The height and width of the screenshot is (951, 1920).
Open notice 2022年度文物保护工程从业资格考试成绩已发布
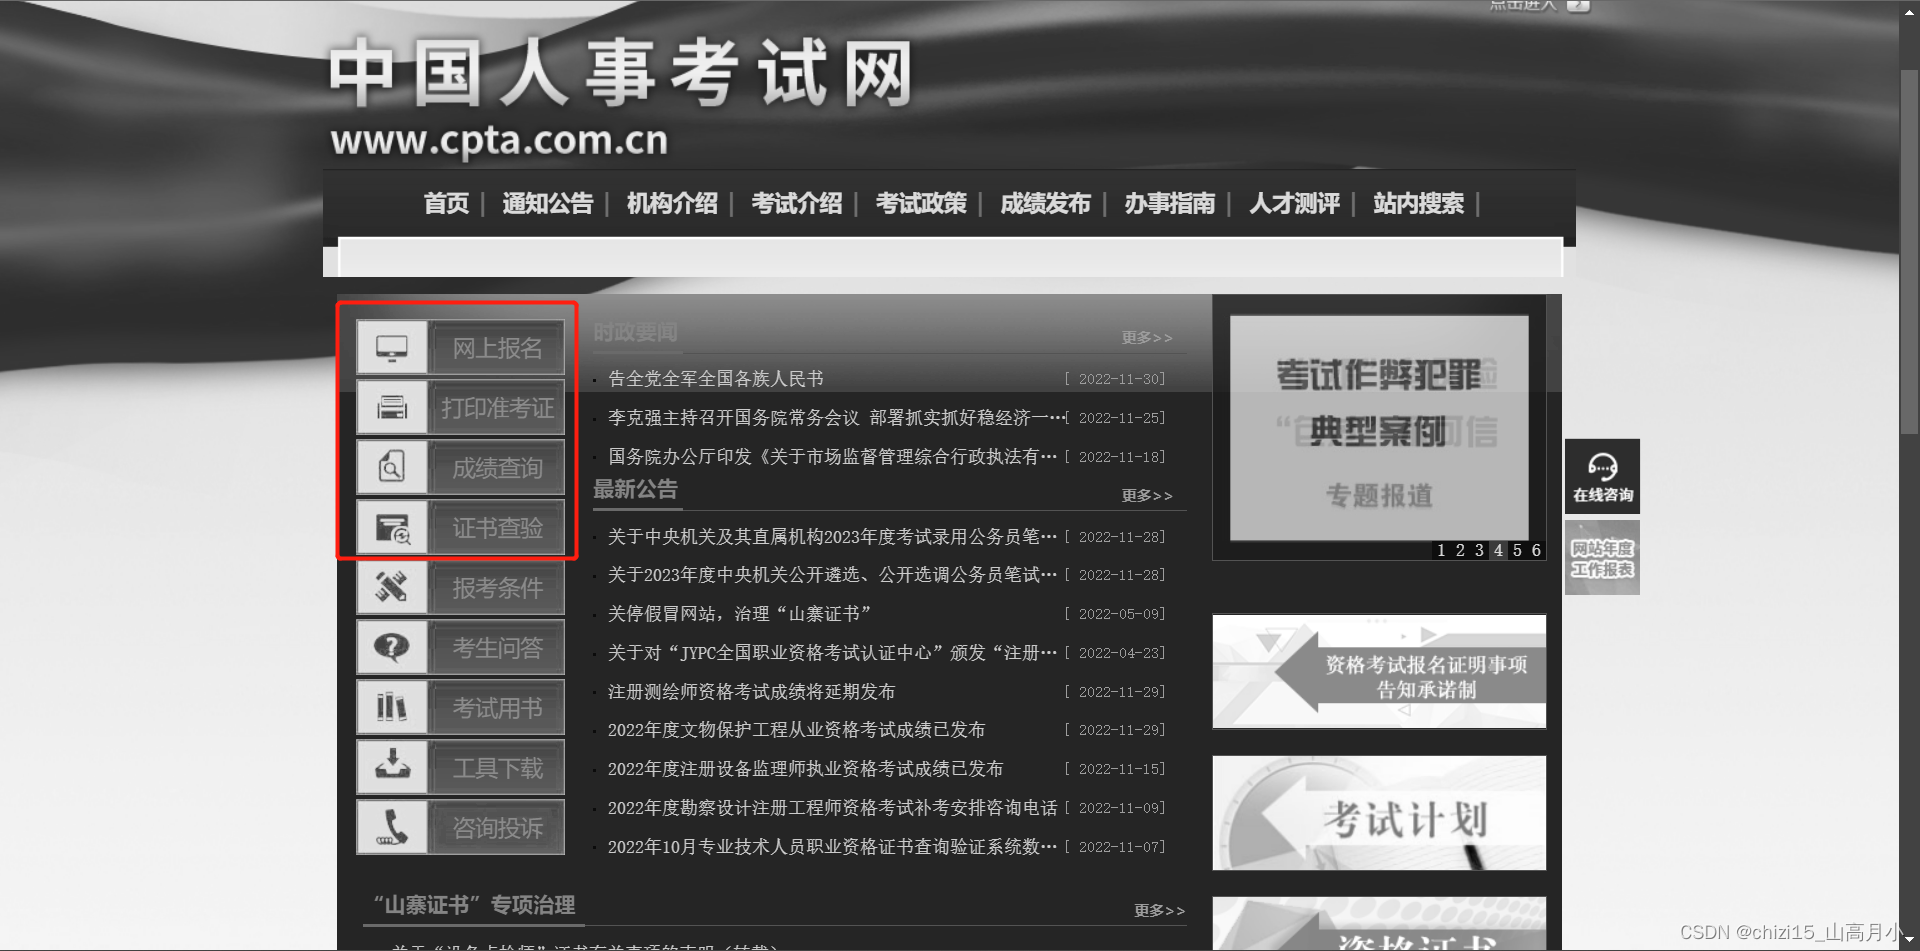point(797,730)
